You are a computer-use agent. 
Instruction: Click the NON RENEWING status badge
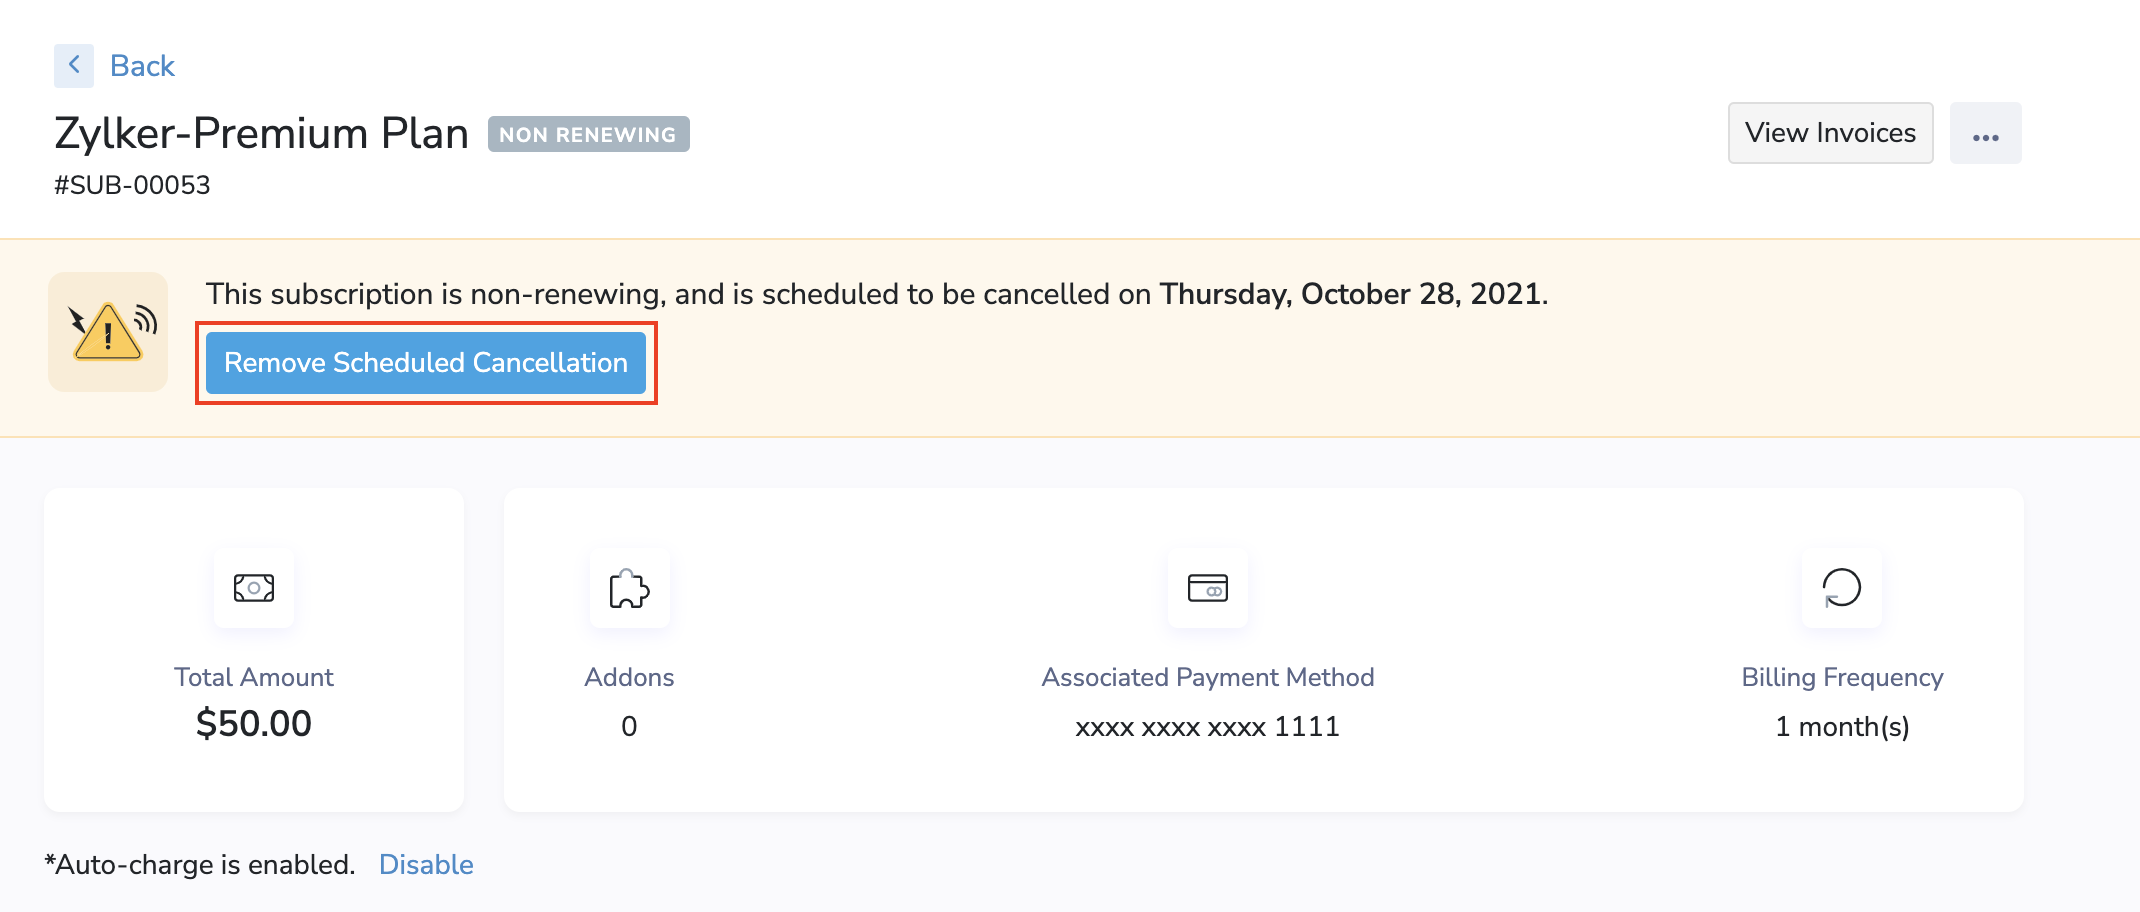click(x=588, y=134)
